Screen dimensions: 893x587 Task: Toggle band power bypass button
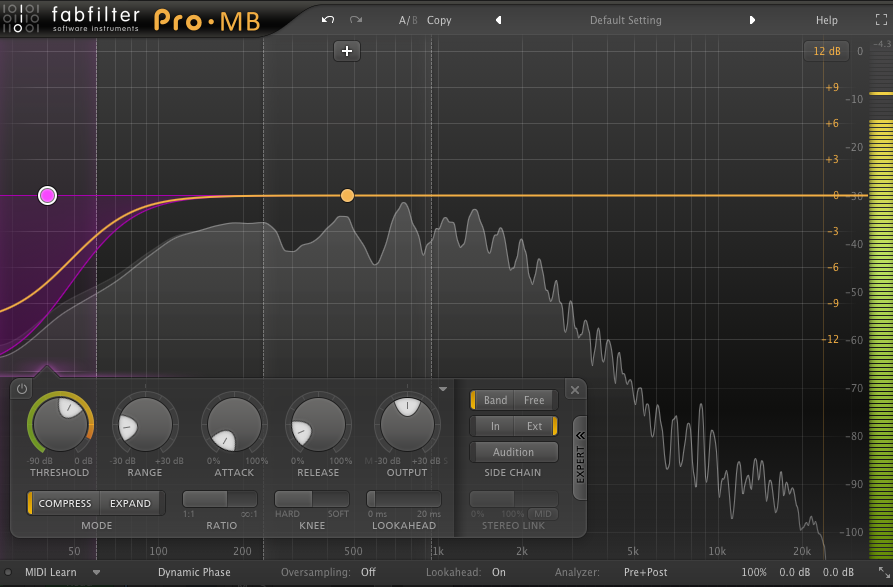(x=22, y=389)
